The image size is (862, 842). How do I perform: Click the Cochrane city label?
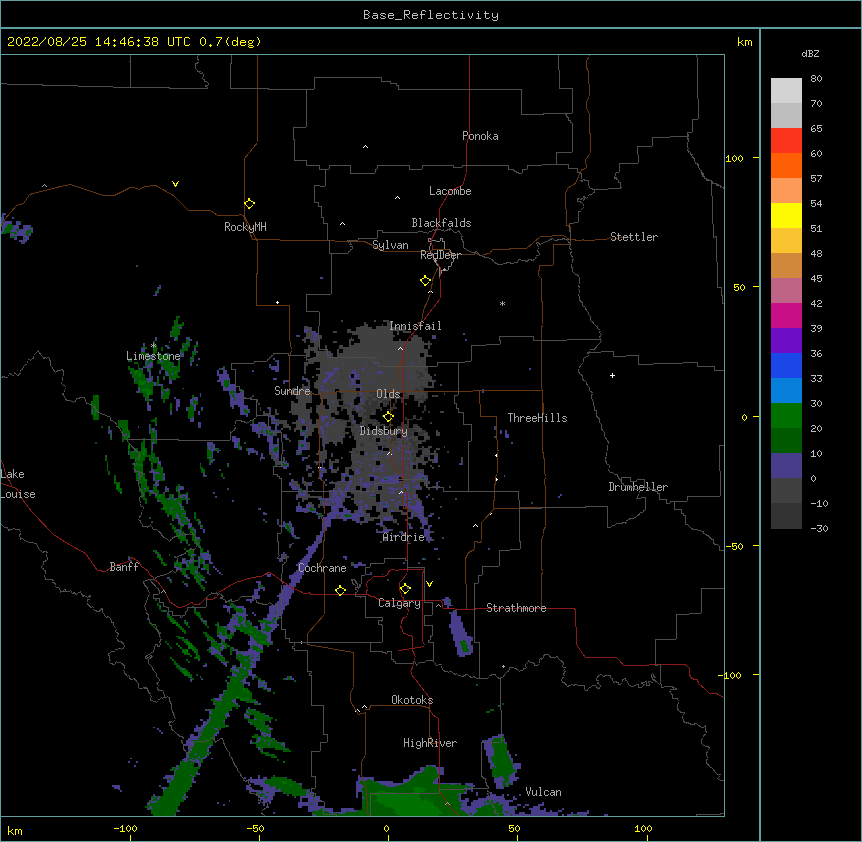pos(322,568)
